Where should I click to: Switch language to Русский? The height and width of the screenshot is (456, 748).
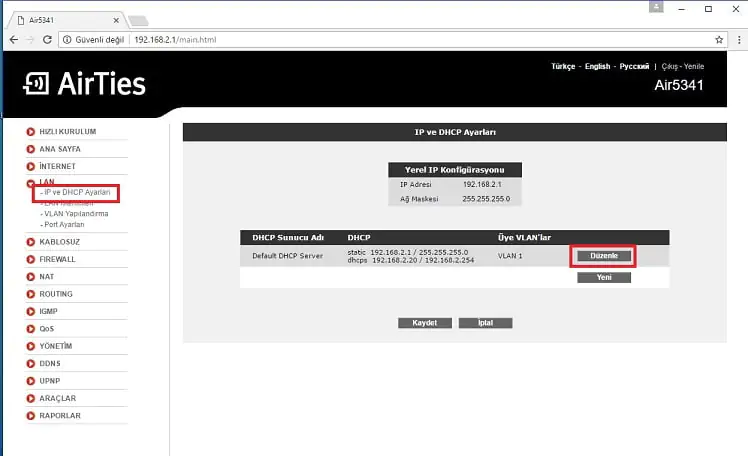(x=634, y=66)
